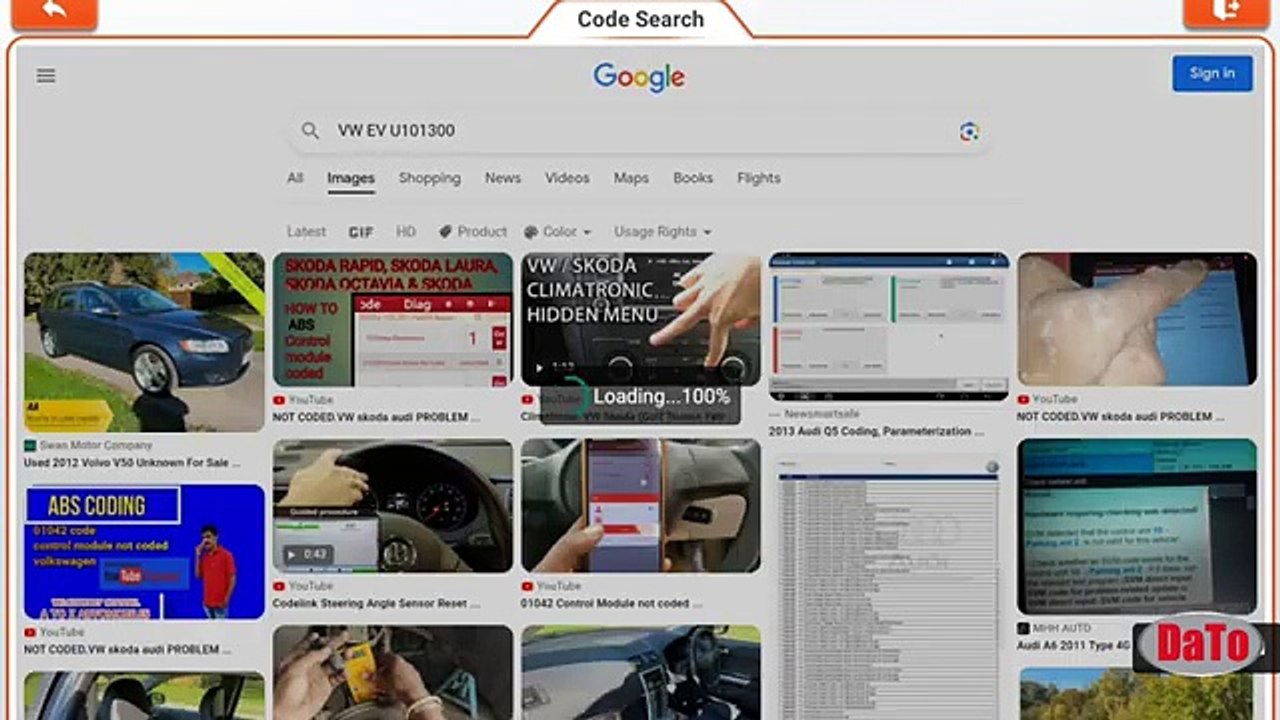
Task: Click the Swan Motor Company favicon
Action: coord(30,446)
